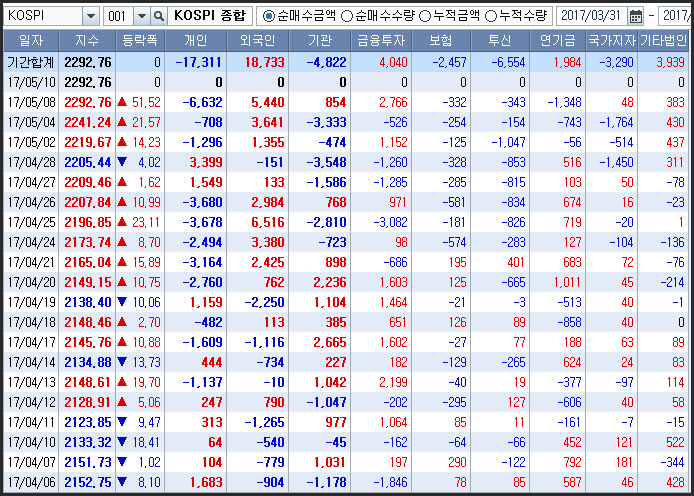Click institution value 2,665 on 17/04/17
Image resolution: width=694 pixels, height=496 pixels.
point(330,342)
